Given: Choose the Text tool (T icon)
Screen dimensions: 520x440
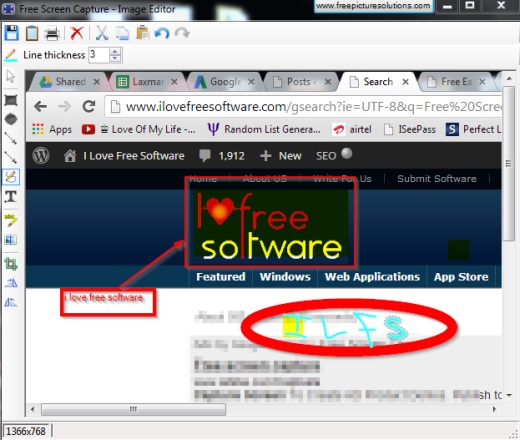Looking at the screenshot, I should [x=11, y=197].
